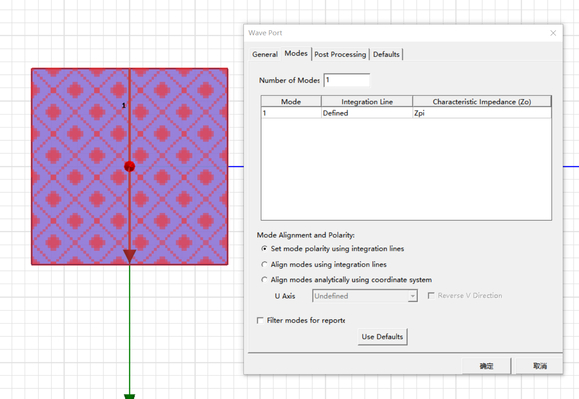Close the Wave Port dialog
Screen dimensions: 579x399
[x=553, y=33]
